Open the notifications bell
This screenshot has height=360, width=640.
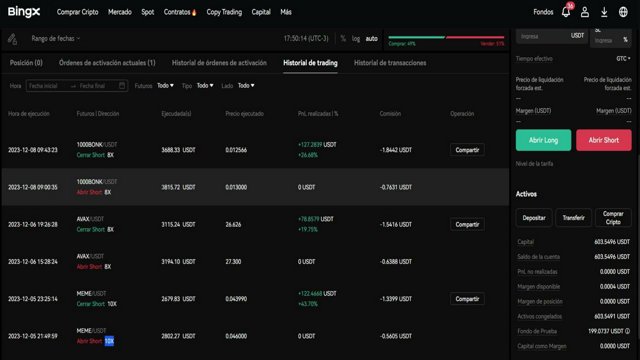(566, 12)
